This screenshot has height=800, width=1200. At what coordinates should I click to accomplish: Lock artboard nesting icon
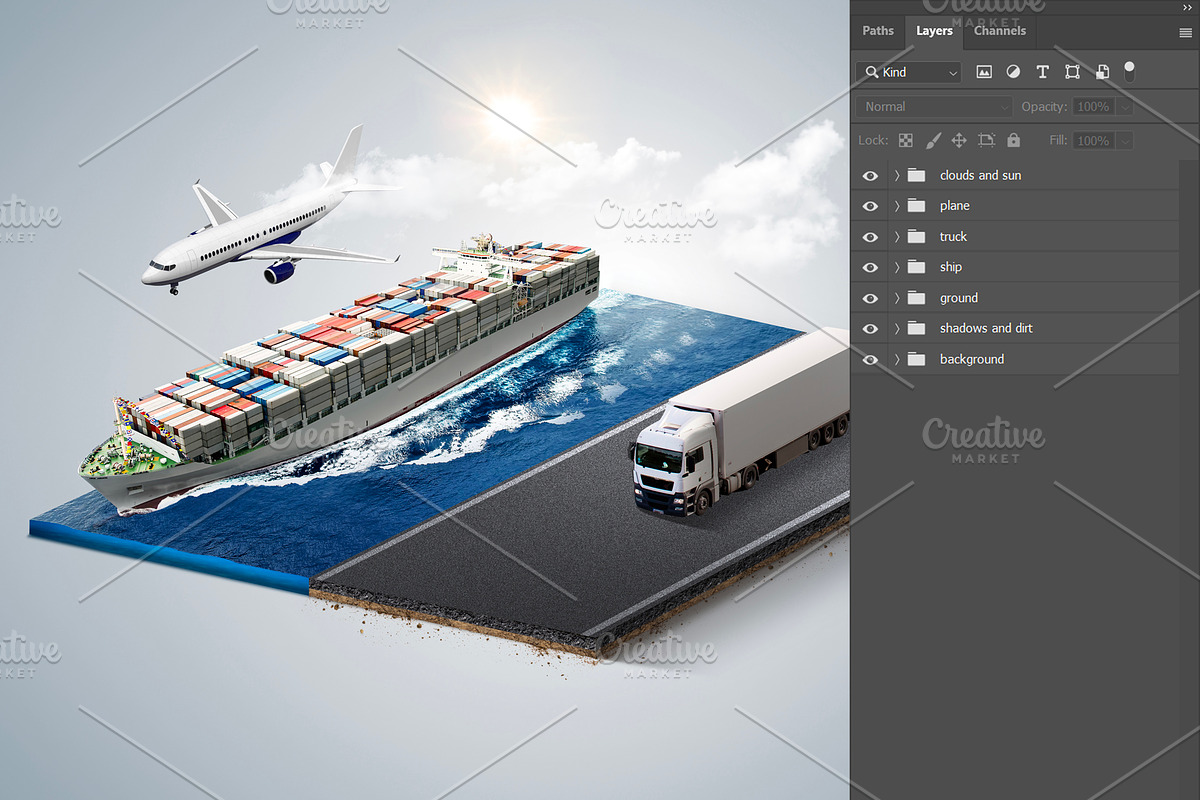pos(987,141)
